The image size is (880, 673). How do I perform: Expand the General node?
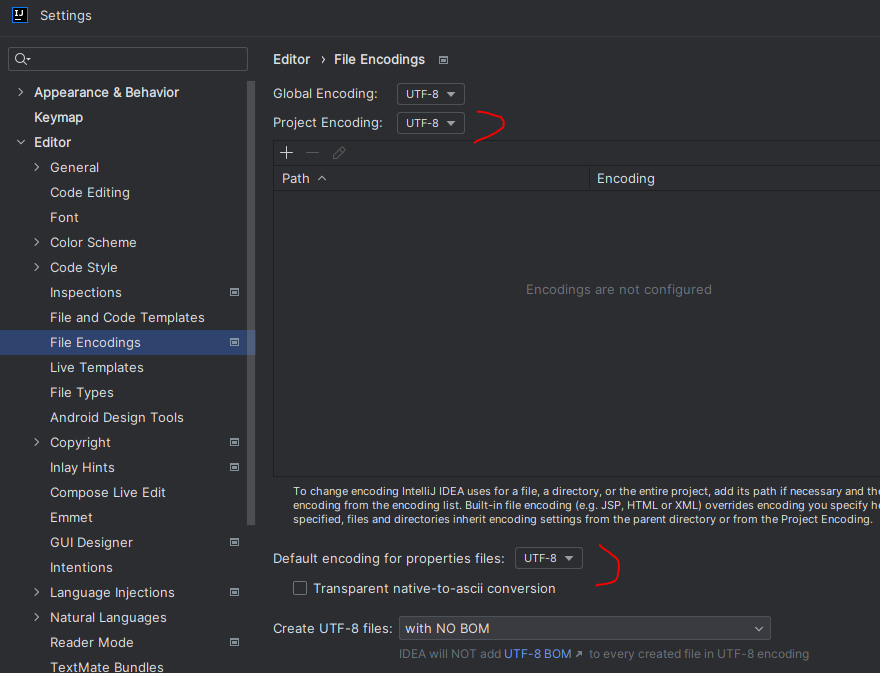[37, 167]
